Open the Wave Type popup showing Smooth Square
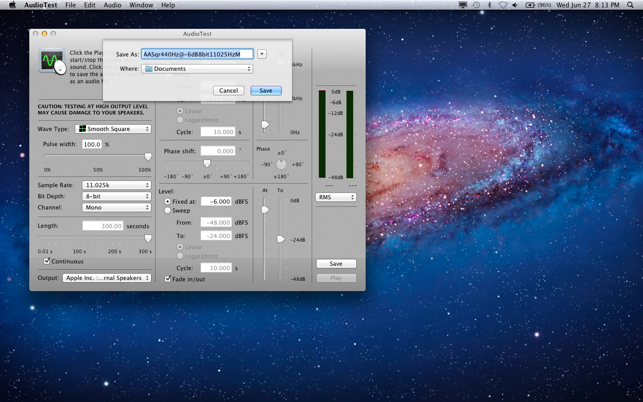 click(113, 129)
